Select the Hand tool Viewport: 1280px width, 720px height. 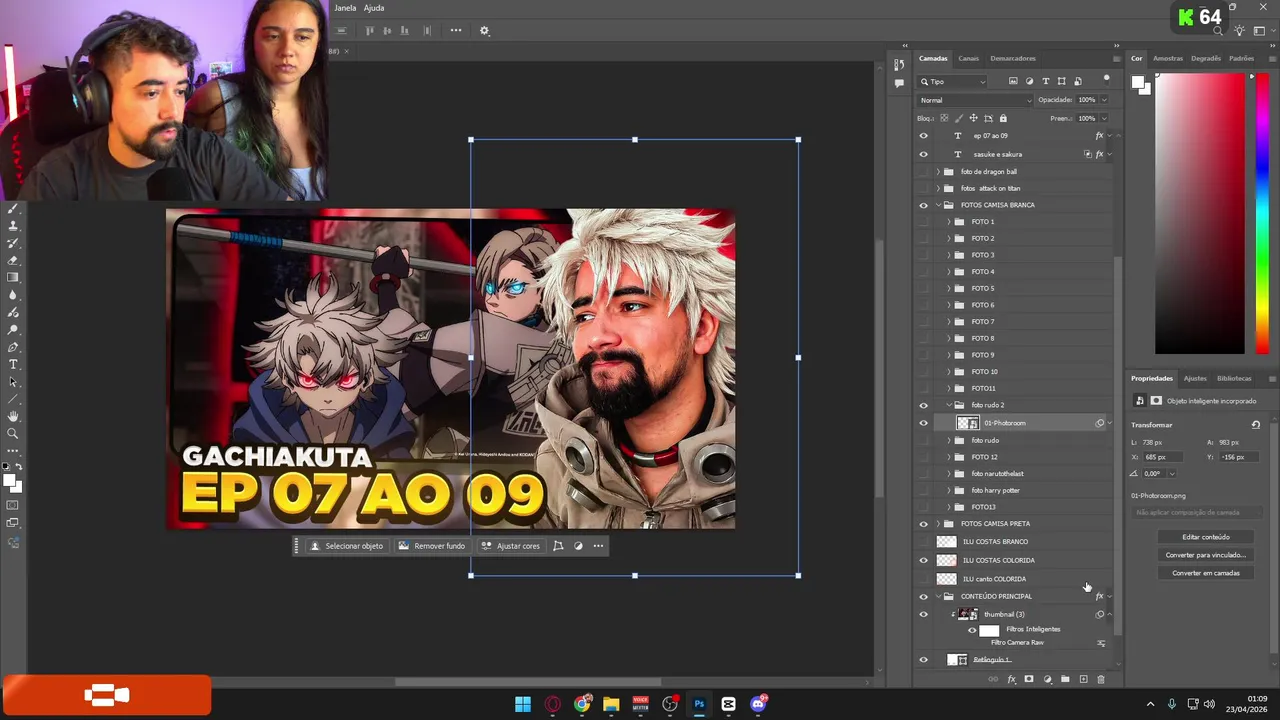pos(13,416)
